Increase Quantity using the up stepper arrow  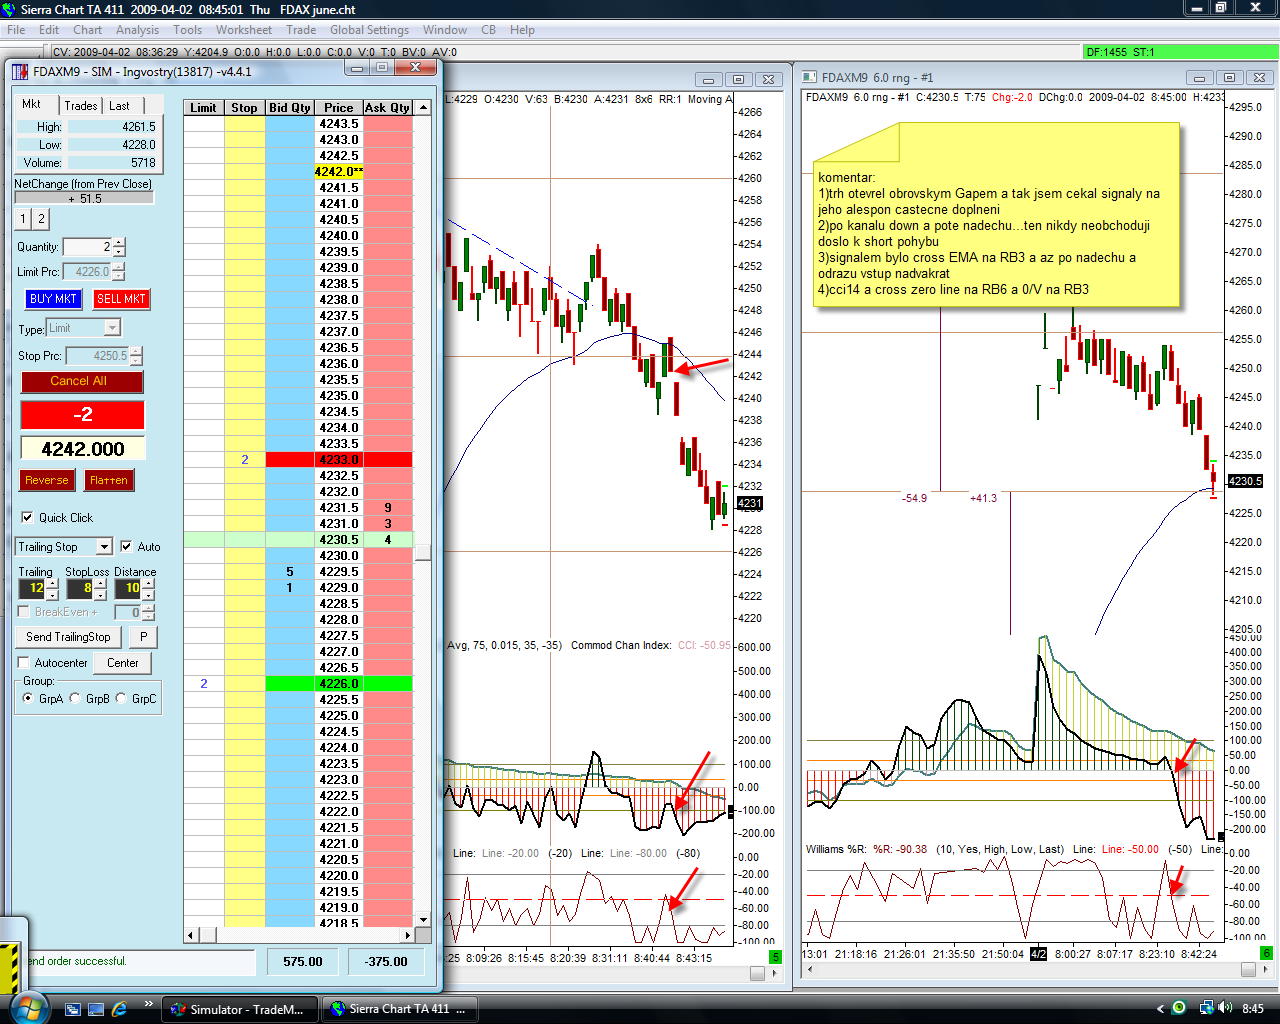(119, 242)
